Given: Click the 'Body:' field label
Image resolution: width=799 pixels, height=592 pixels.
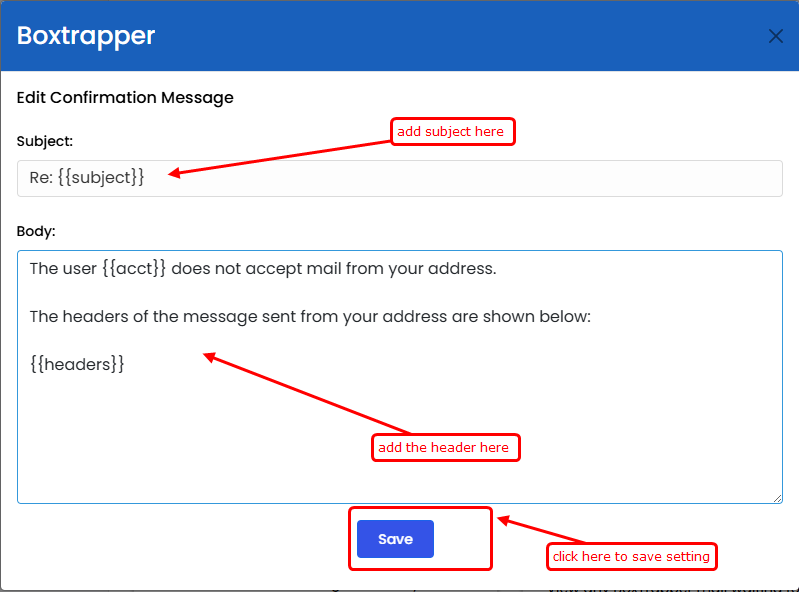Looking at the screenshot, I should (36, 231).
